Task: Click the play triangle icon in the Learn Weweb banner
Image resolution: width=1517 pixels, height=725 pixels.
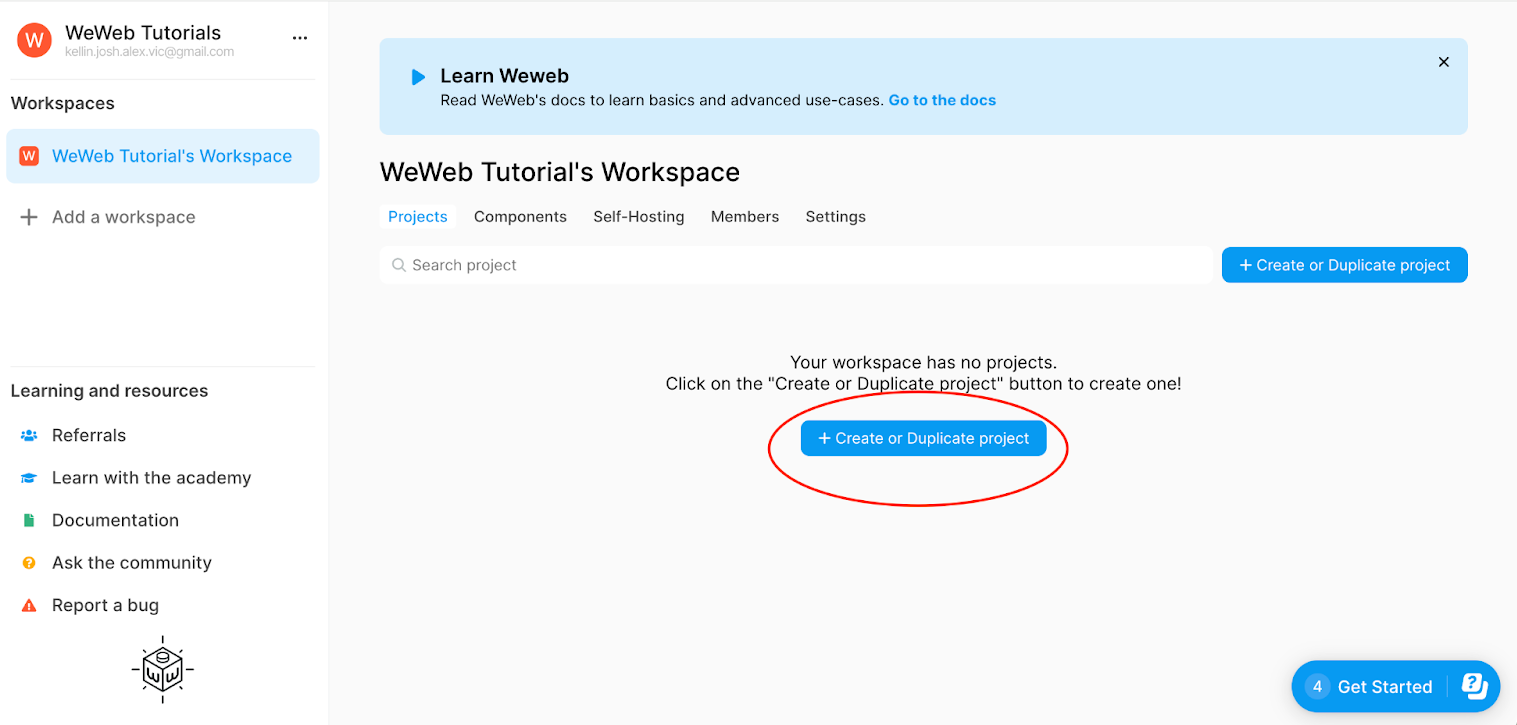Action: (418, 76)
